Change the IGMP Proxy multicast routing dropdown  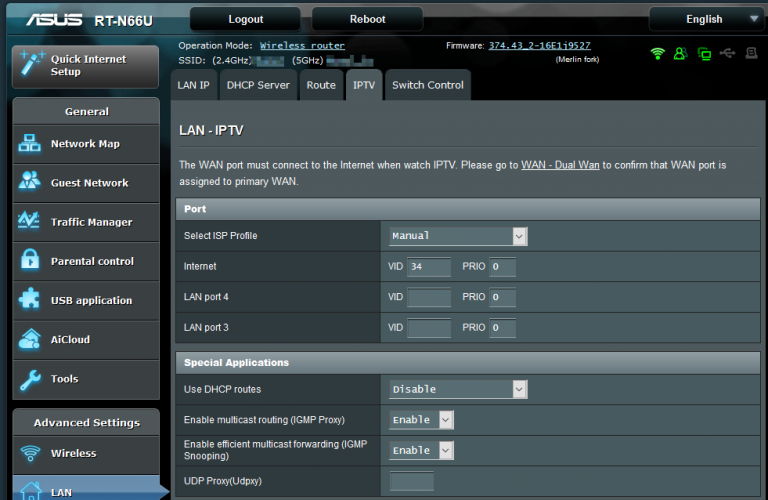pyautogui.click(x=421, y=420)
